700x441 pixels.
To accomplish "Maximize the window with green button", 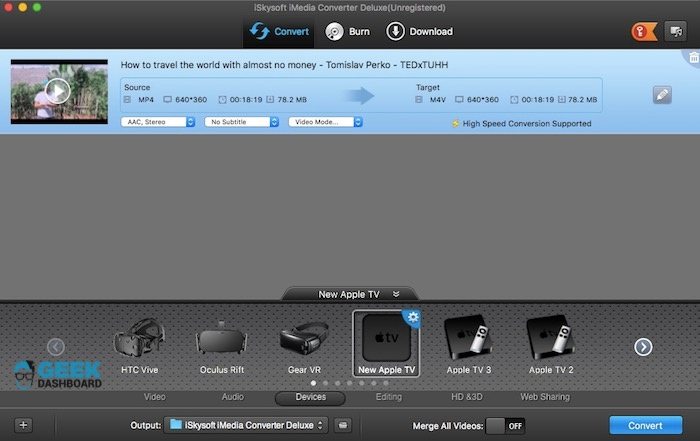I will click(37, 7).
